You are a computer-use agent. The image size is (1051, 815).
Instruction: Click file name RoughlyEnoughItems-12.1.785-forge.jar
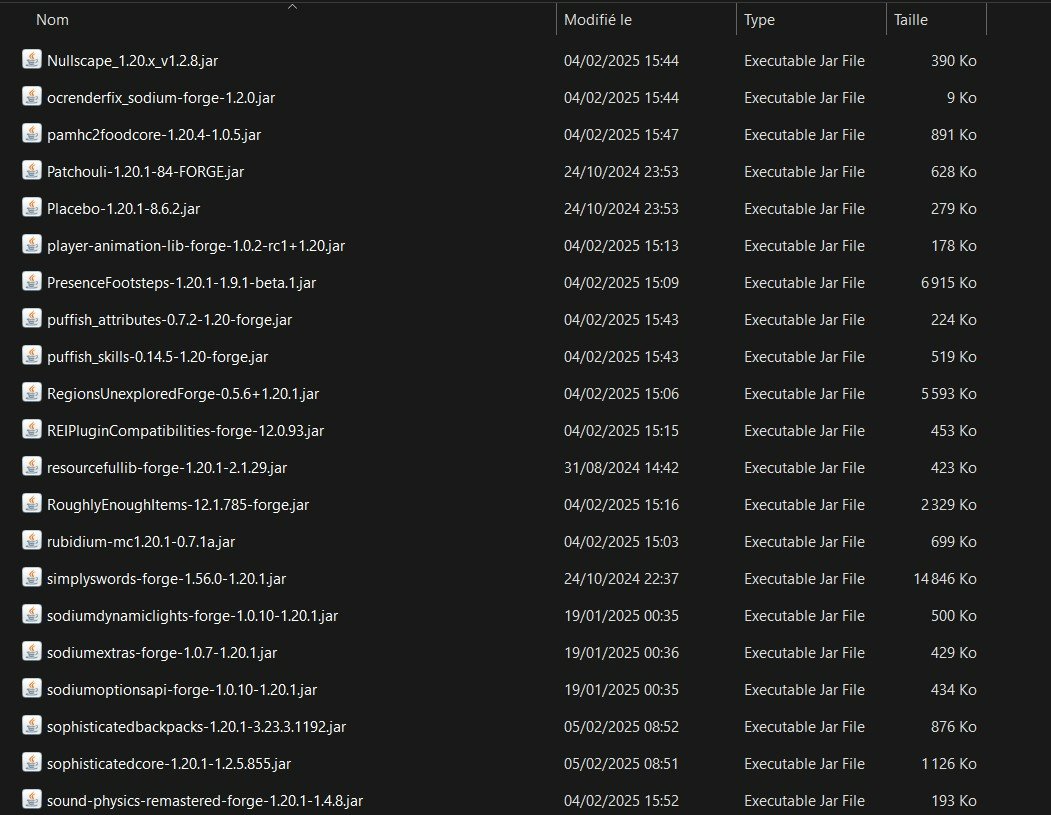click(178, 505)
